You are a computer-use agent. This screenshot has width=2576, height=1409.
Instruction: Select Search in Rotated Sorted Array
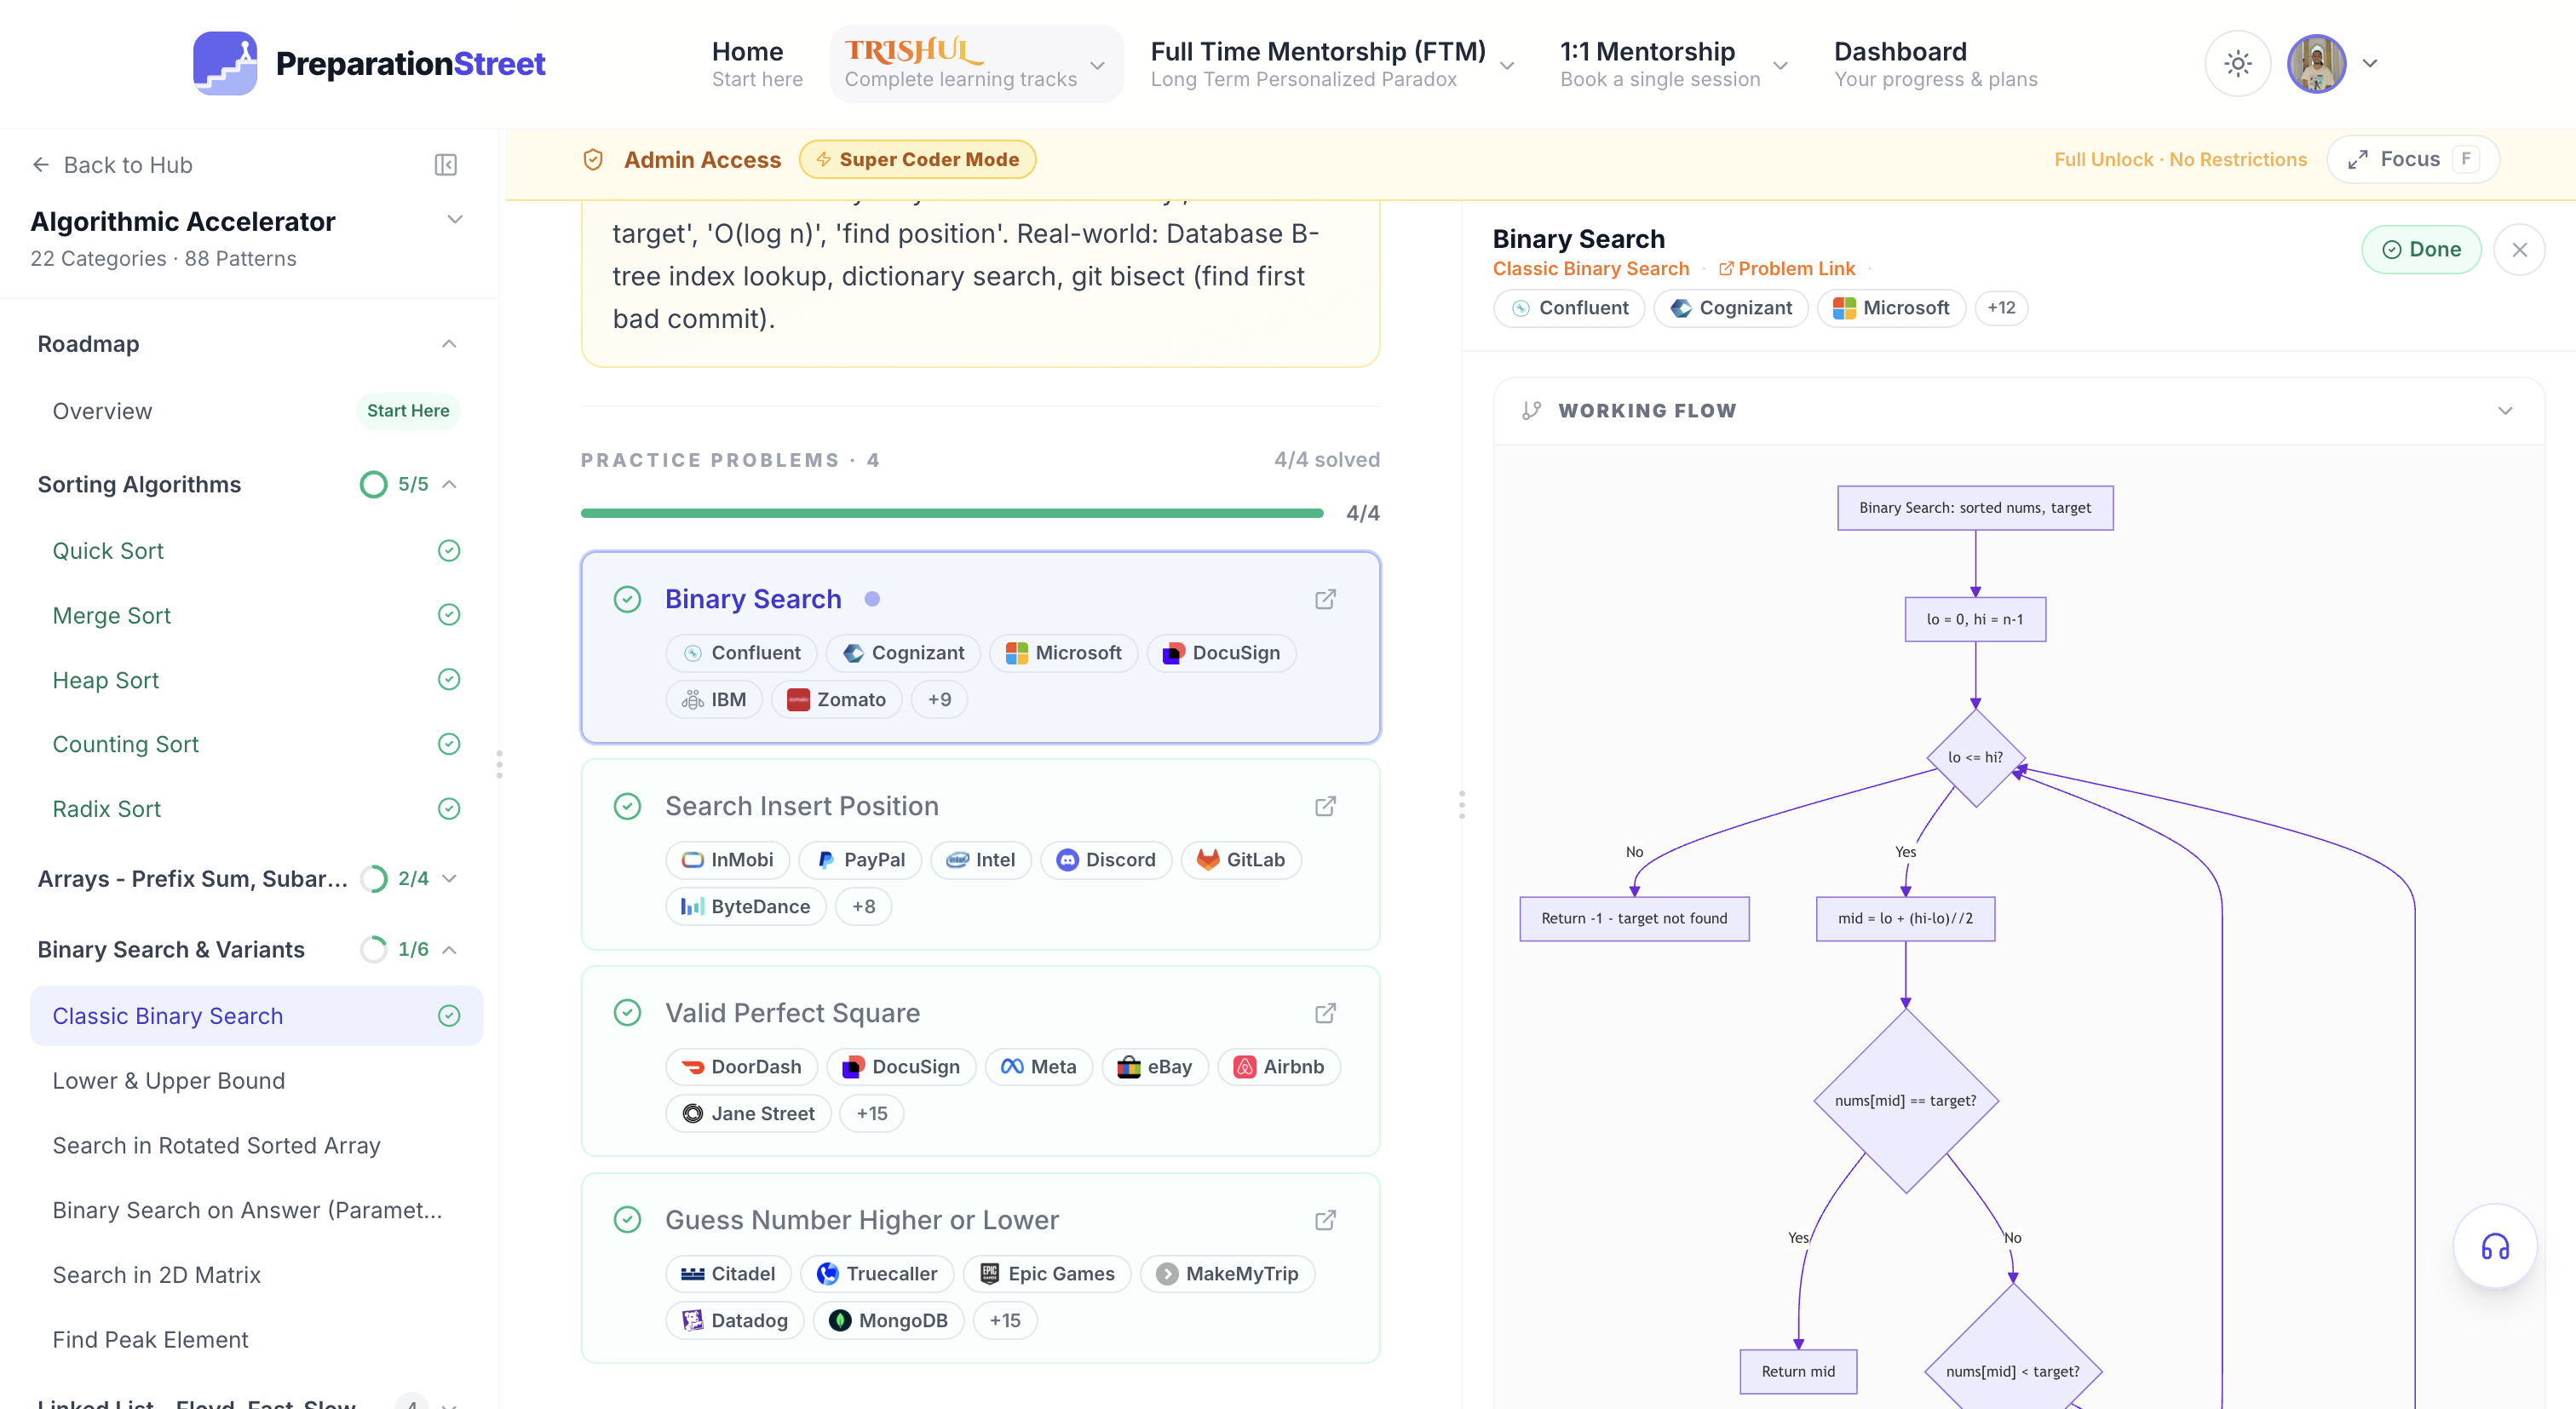coord(256,1146)
